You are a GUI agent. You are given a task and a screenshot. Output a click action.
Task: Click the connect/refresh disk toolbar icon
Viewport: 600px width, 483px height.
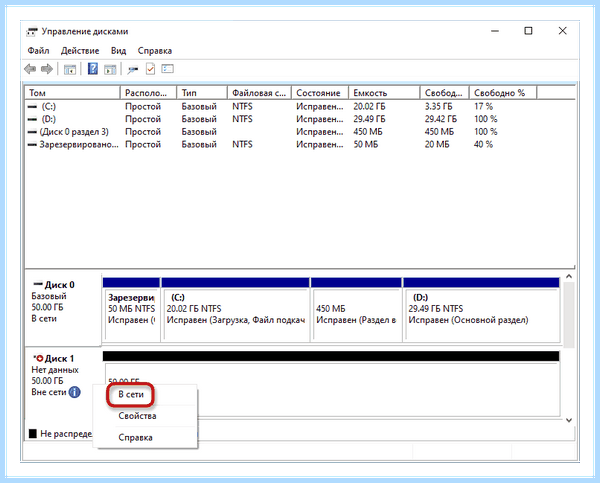click(x=132, y=69)
